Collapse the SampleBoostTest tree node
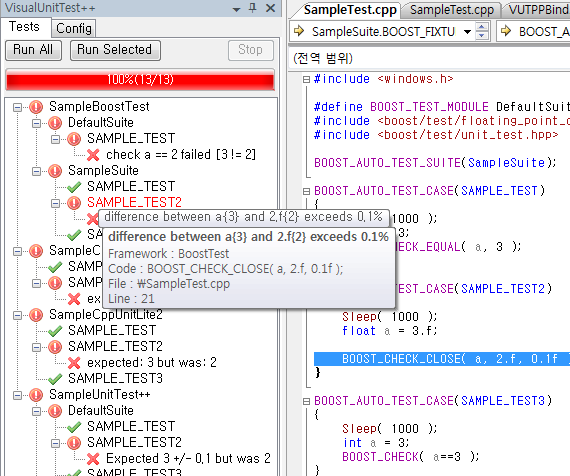 [x=17, y=107]
